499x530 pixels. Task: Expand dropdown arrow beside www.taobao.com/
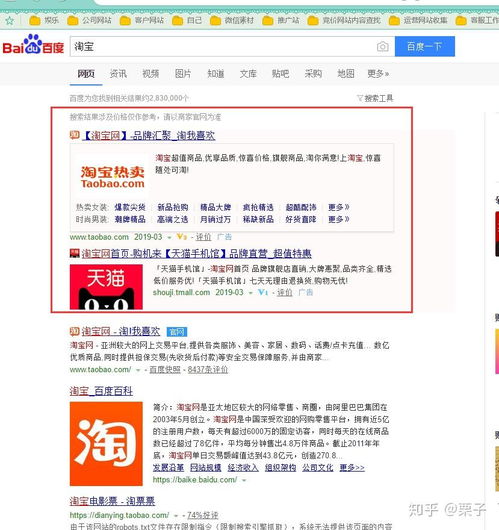[138, 370]
